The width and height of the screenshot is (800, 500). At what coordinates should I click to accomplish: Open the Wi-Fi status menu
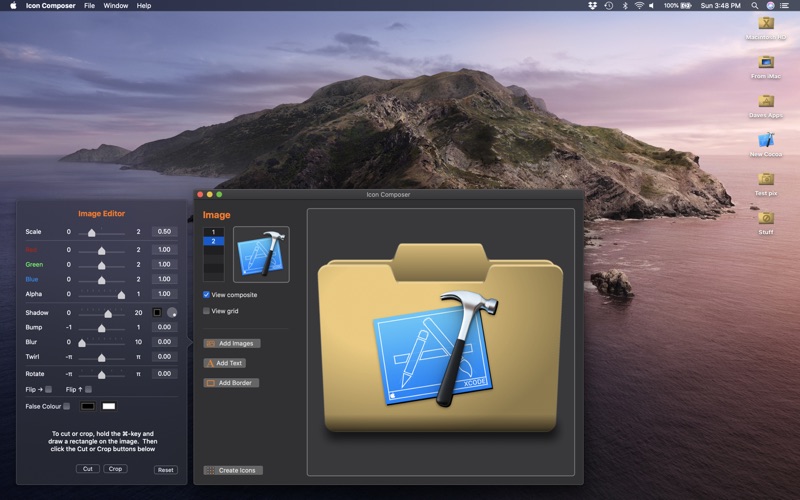pyautogui.click(x=639, y=6)
